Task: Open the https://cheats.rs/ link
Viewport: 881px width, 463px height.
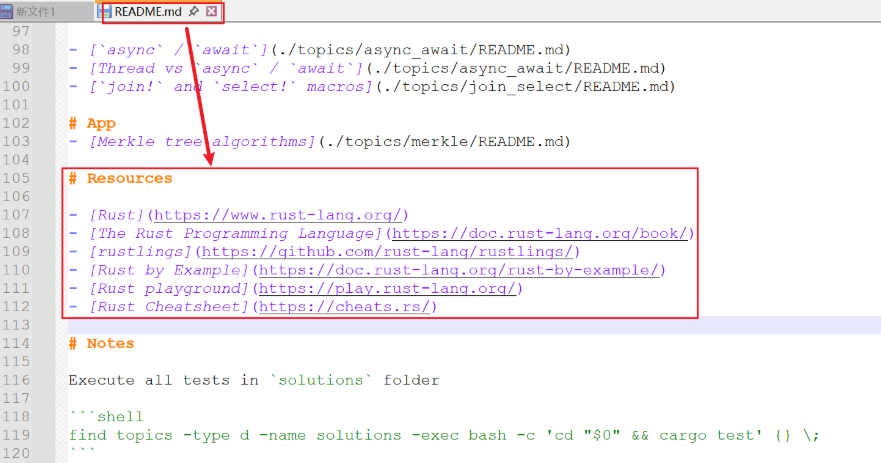Action: [x=344, y=307]
